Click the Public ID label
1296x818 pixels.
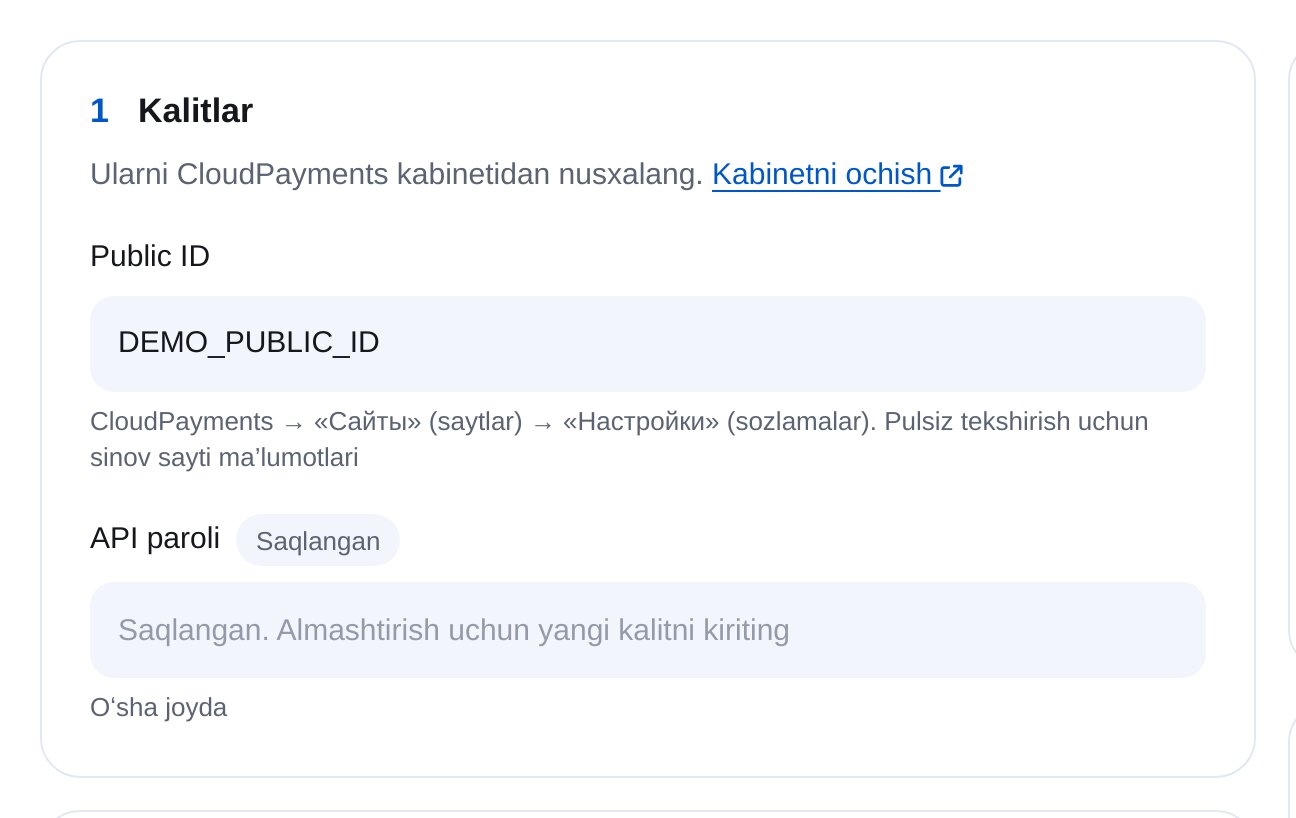tap(150, 256)
